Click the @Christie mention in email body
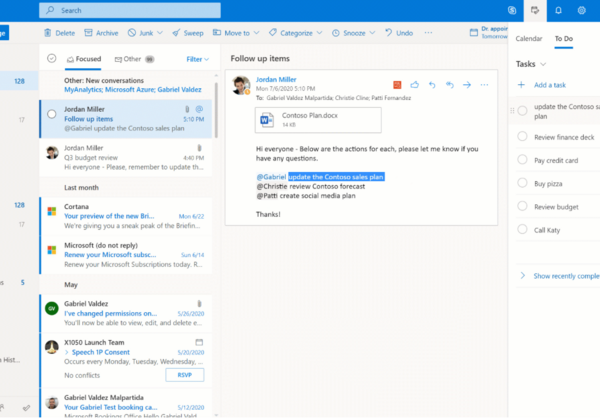 tap(272, 186)
